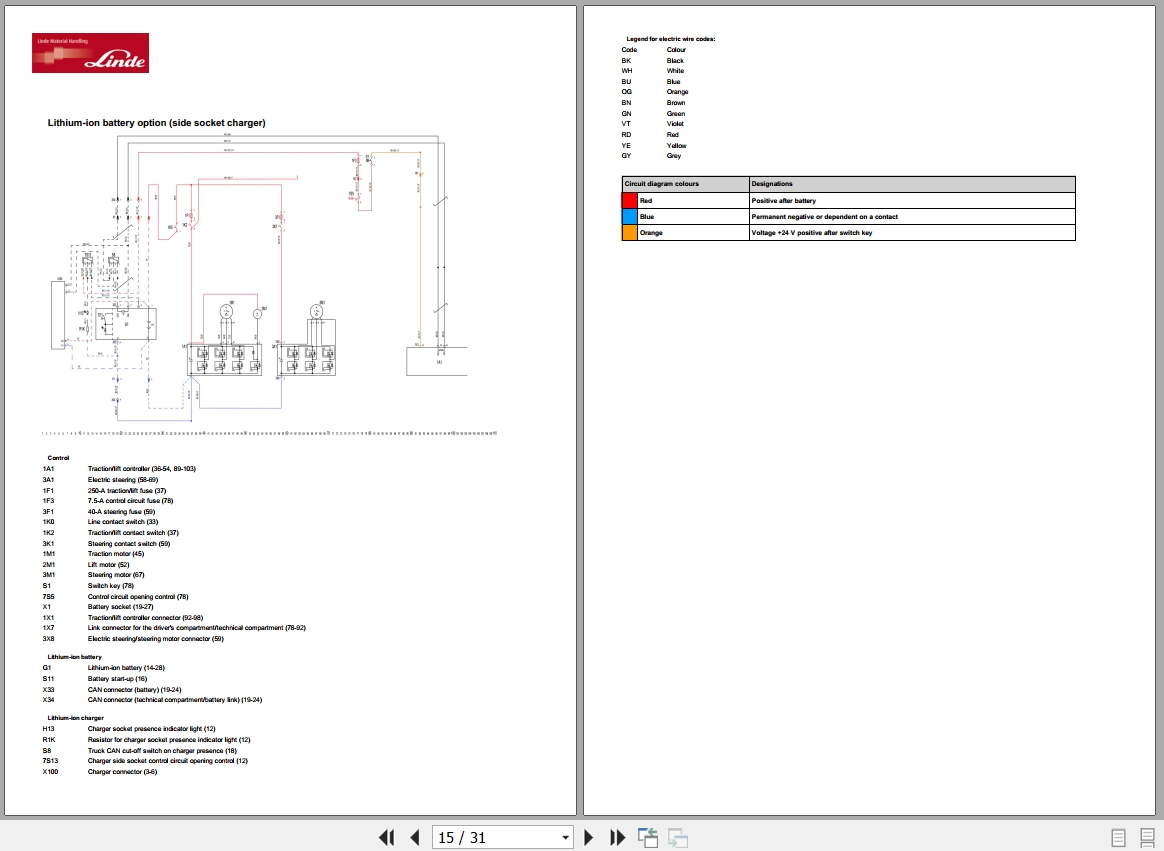Go to the previous page
This screenshot has width=1164, height=851.
click(x=415, y=838)
